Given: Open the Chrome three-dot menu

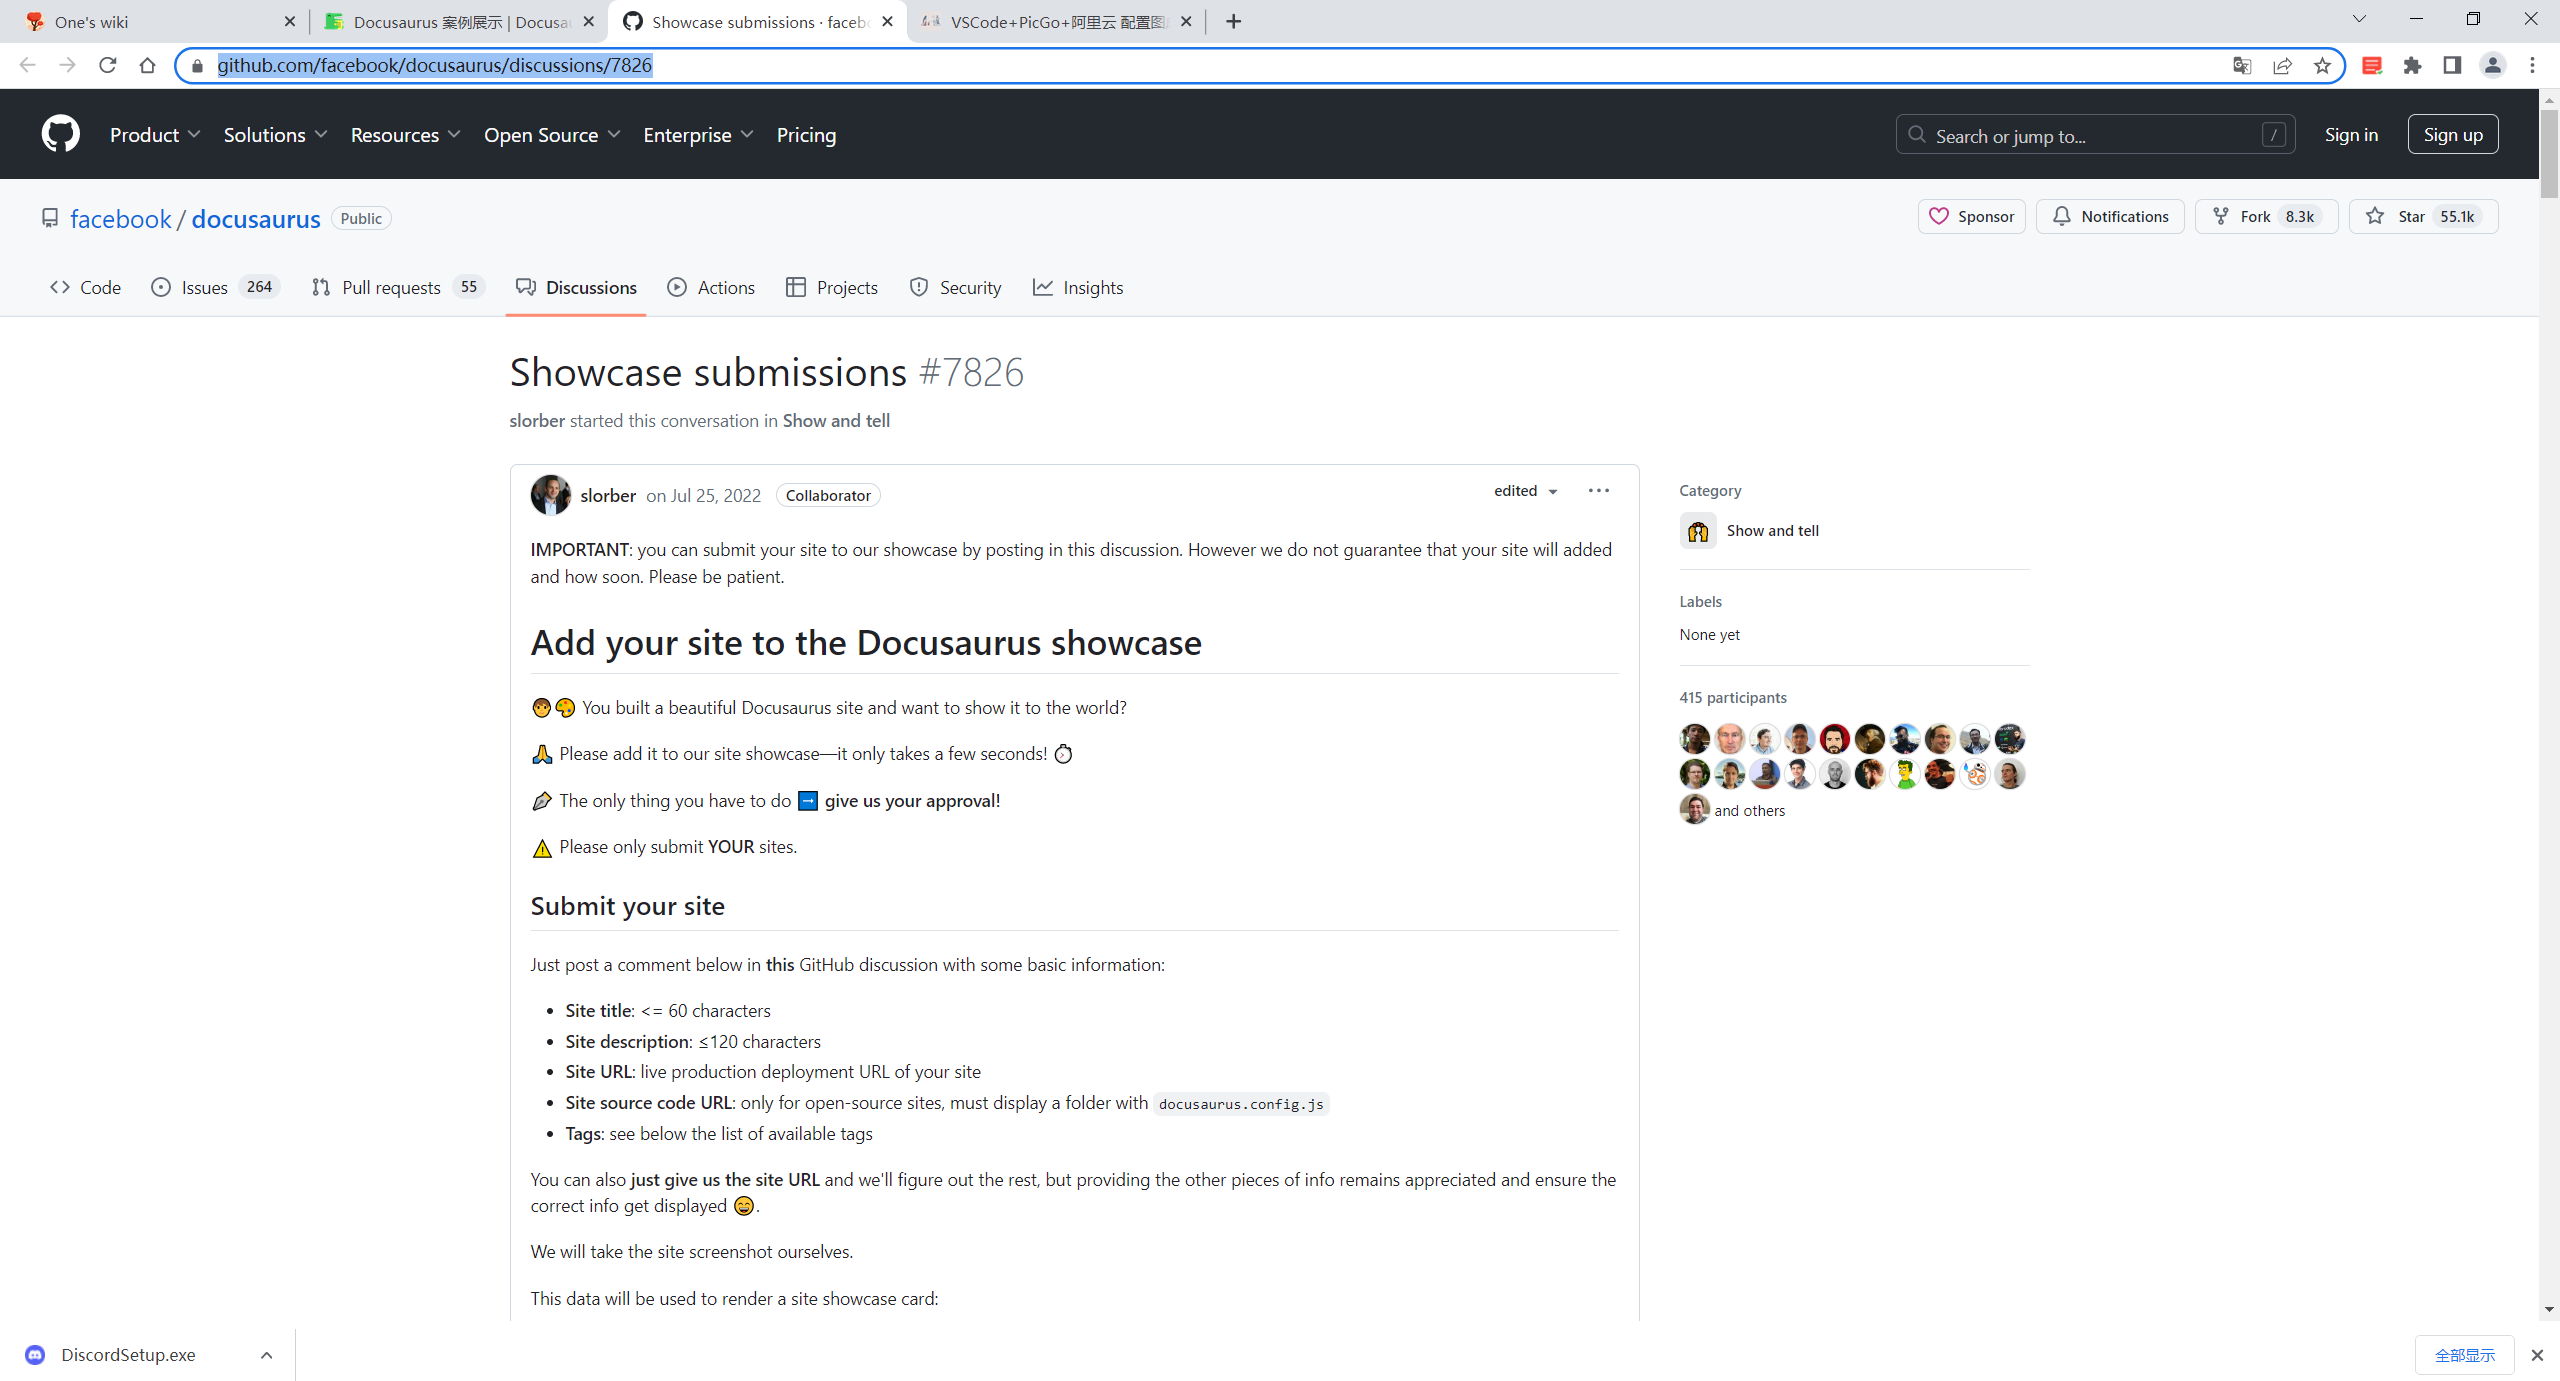Looking at the screenshot, I should (2533, 65).
